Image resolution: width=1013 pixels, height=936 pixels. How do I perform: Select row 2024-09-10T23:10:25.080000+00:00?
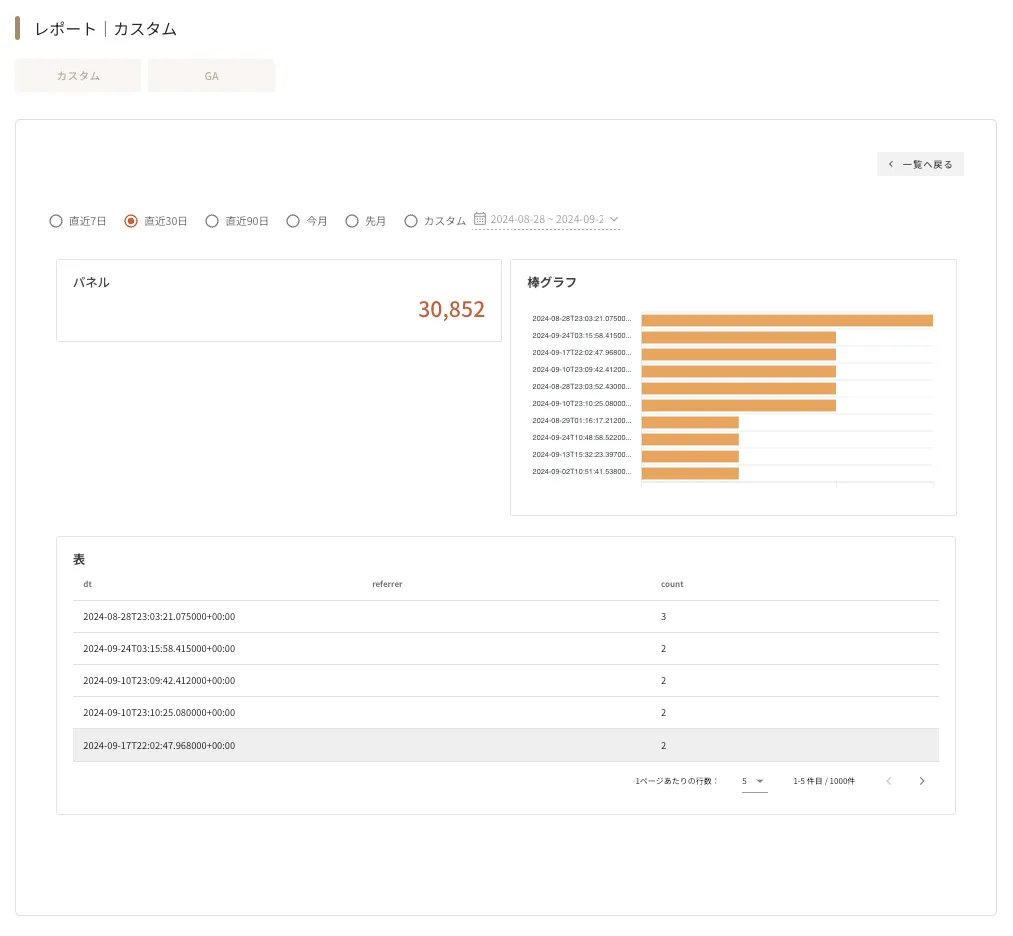[506, 712]
